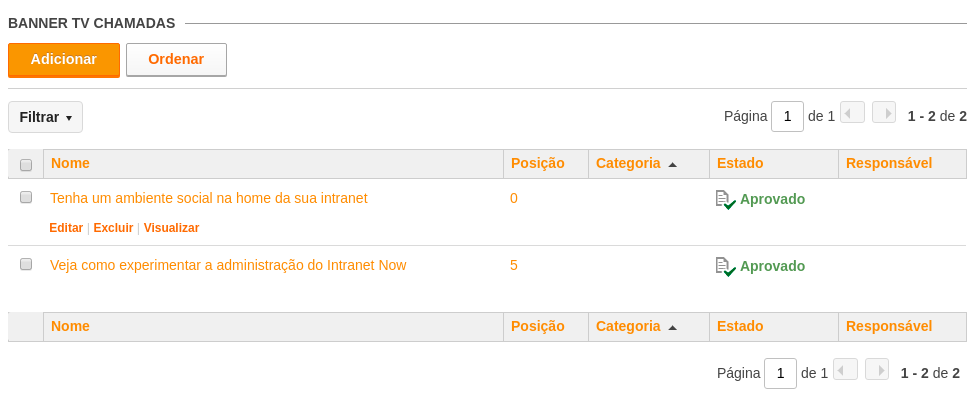The width and height of the screenshot is (975, 410).
Task: Click the Ordenar button
Action: [176, 60]
